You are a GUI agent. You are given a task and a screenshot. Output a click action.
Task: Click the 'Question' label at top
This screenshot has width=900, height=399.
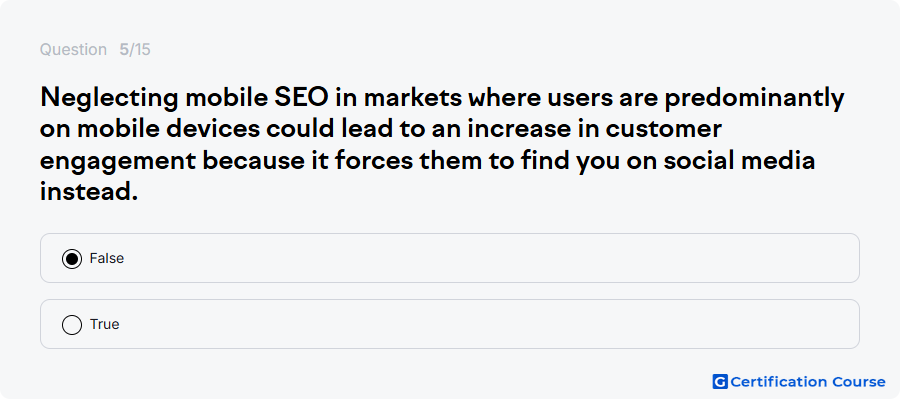(73, 50)
